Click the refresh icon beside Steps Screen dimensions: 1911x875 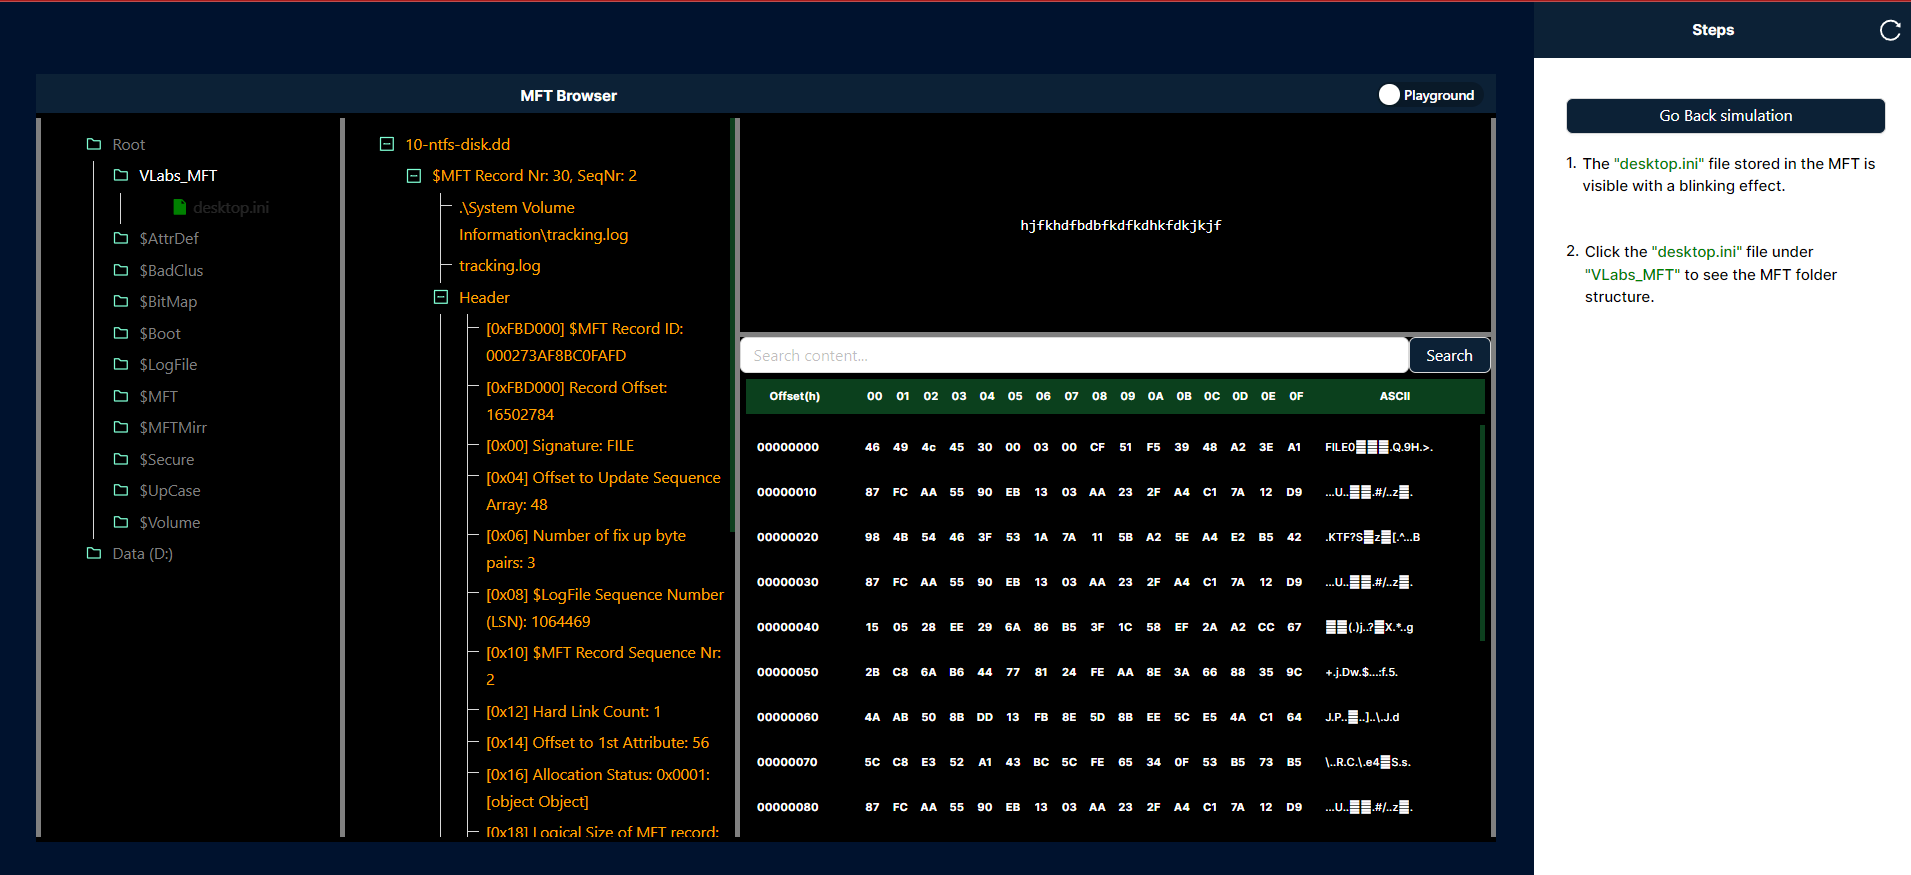click(x=1889, y=30)
